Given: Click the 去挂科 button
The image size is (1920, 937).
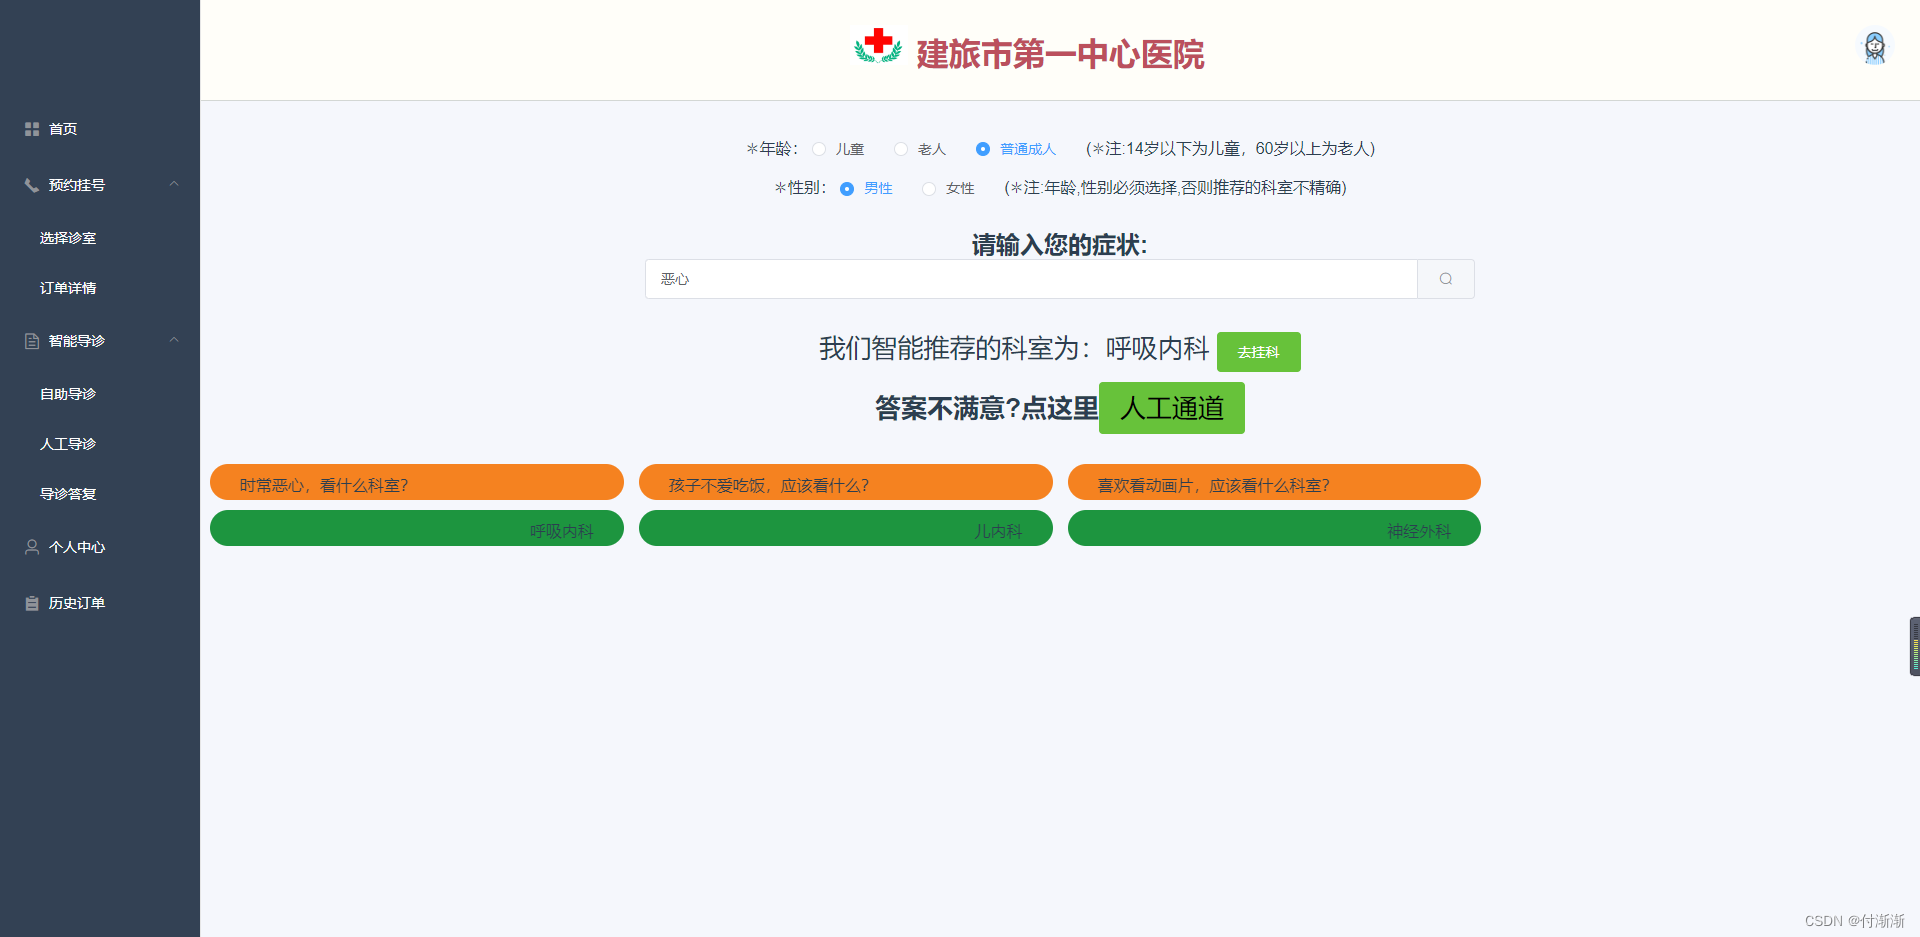Looking at the screenshot, I should tap(1258, 352).
